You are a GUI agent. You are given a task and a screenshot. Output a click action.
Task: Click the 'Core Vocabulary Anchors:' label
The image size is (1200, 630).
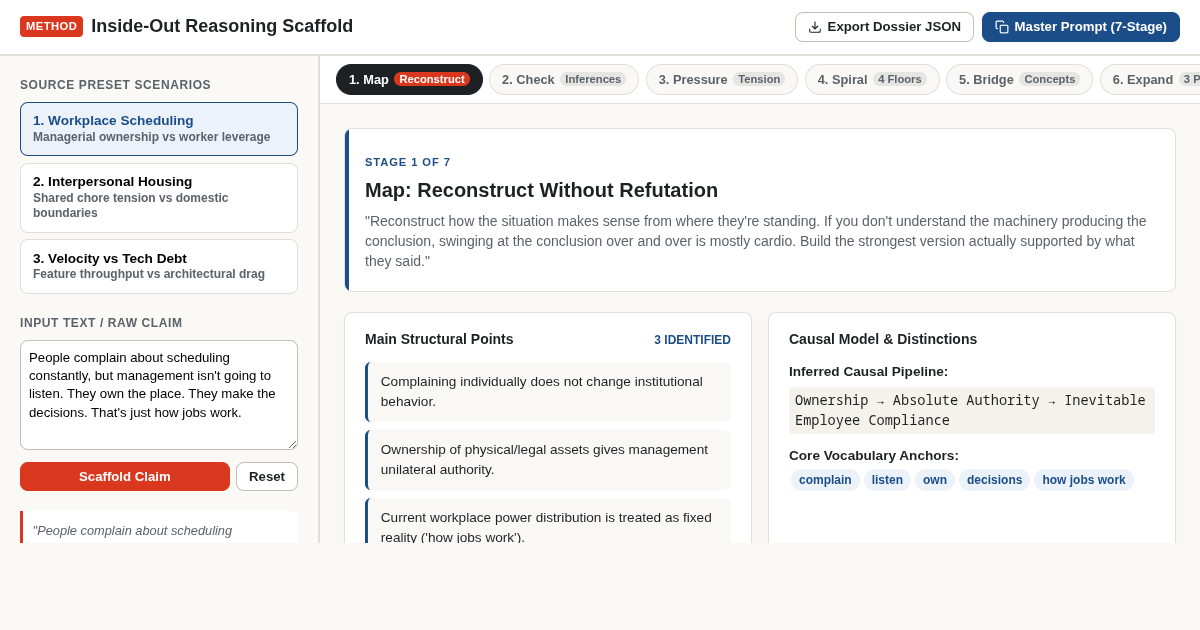pos(874,456)
